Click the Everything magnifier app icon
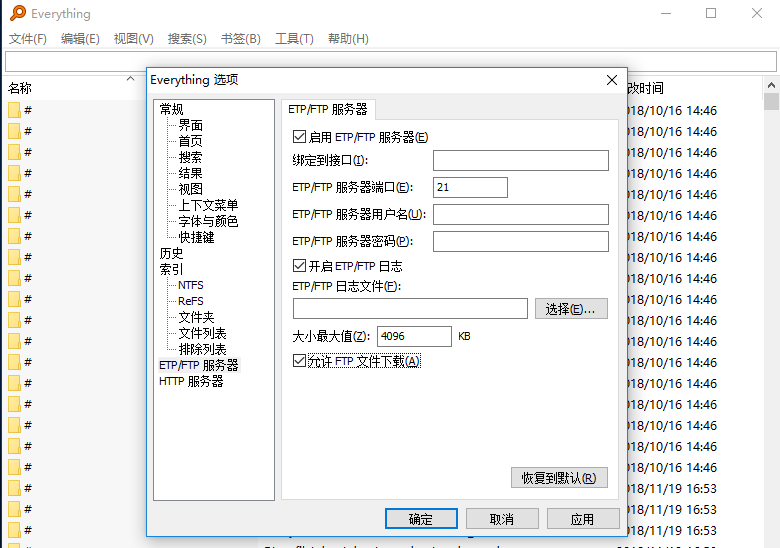Image resolution: width=780 pixels, height=548 pixels. pyautogui.click(x=18, y=13)
